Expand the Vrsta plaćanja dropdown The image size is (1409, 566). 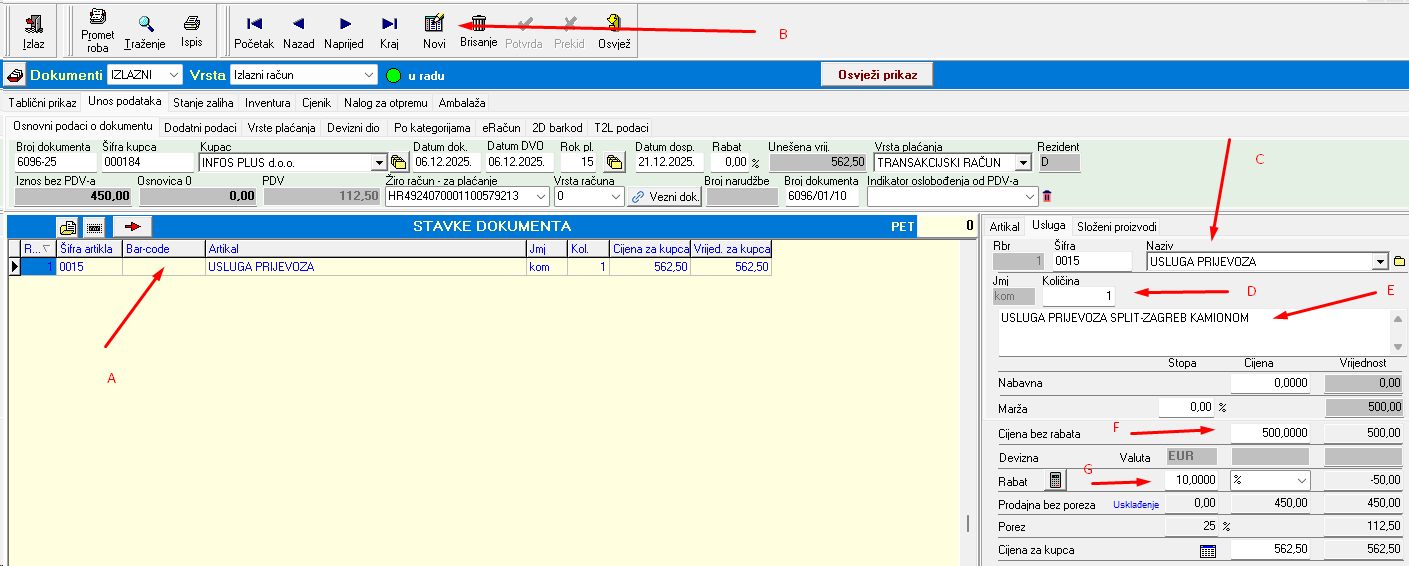pyautogui.click(x=1022, y=162)
